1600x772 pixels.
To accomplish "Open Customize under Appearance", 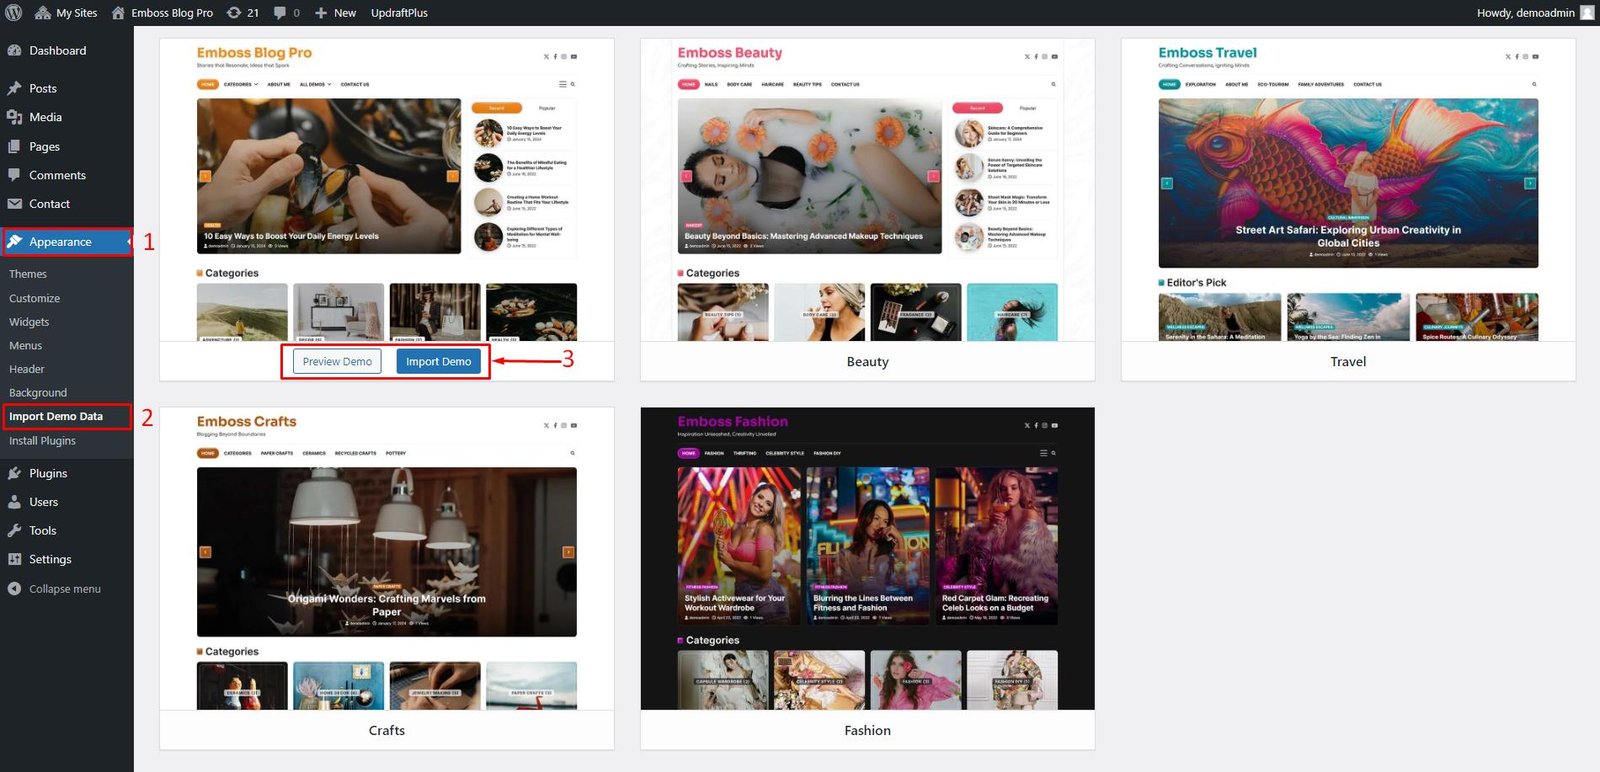I will pyautogui.click(x=34, y=298).
